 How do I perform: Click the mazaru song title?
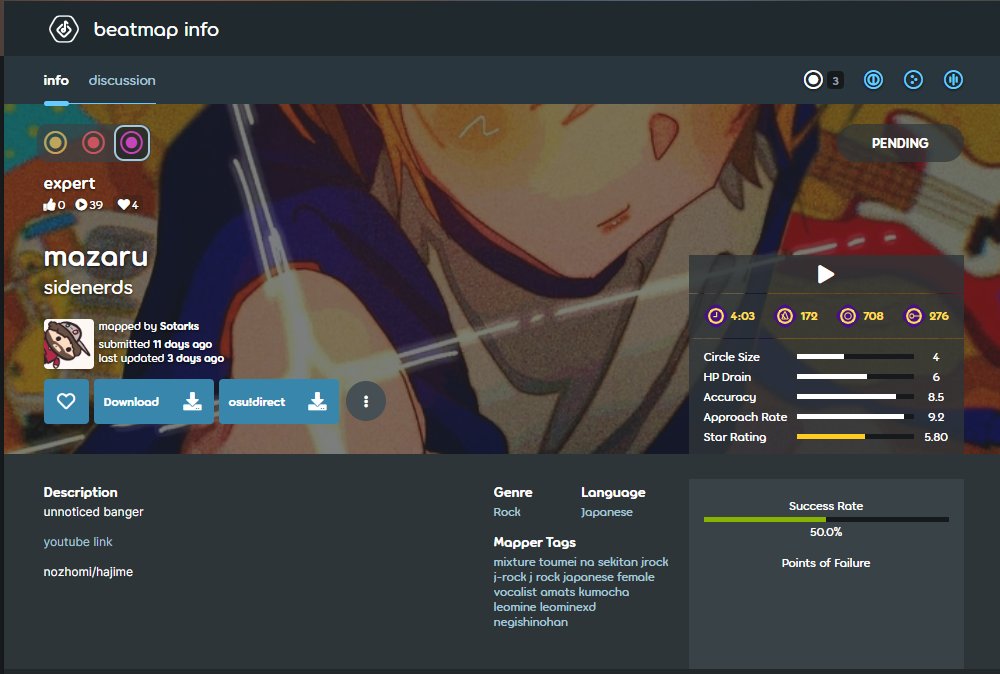click(x=96, y=257)
